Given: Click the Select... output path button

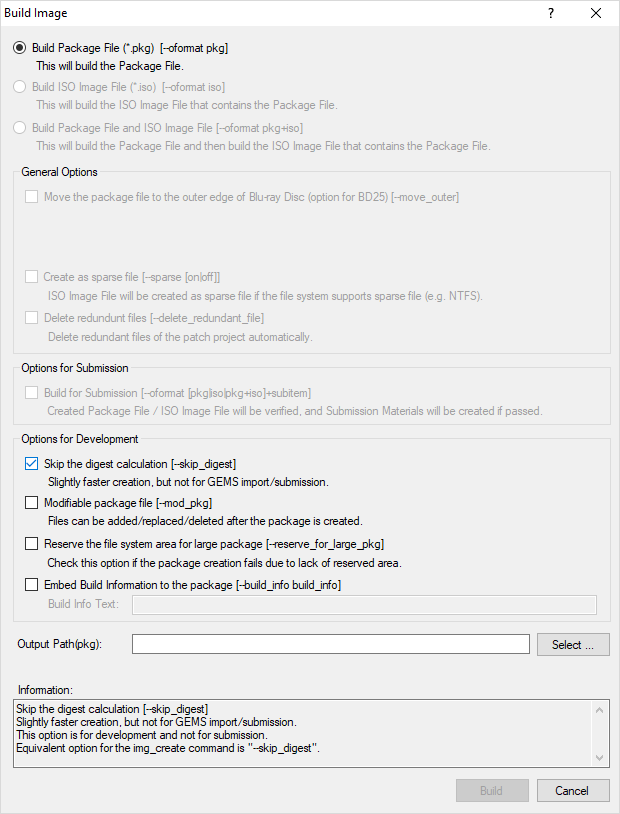Looking at the screenshot, I should (x=573, y=645).
